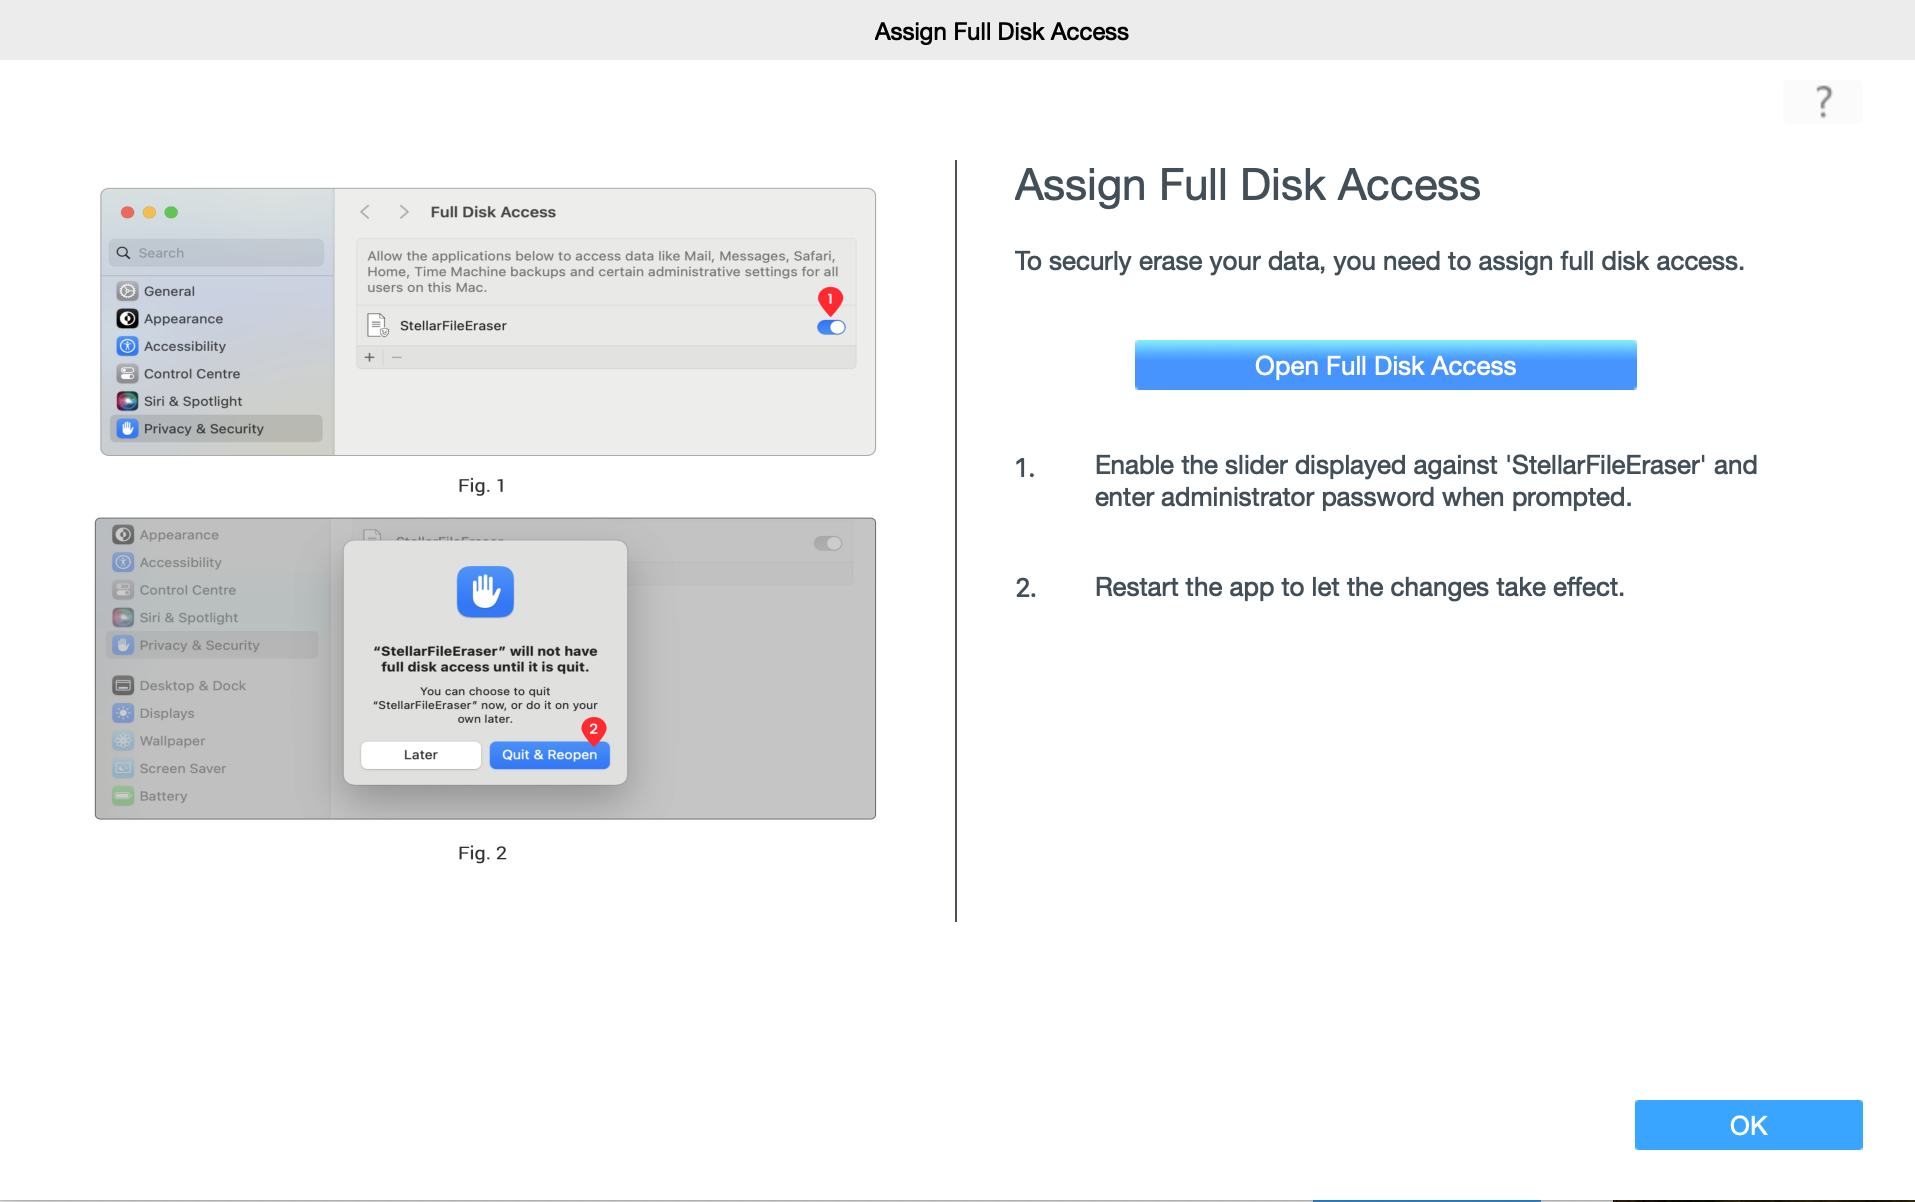The height and width of the screenshot is (1202, 1915).
Task: Select Battery in the Fig. 2 sidebar
Action: [x=212, y=796]
